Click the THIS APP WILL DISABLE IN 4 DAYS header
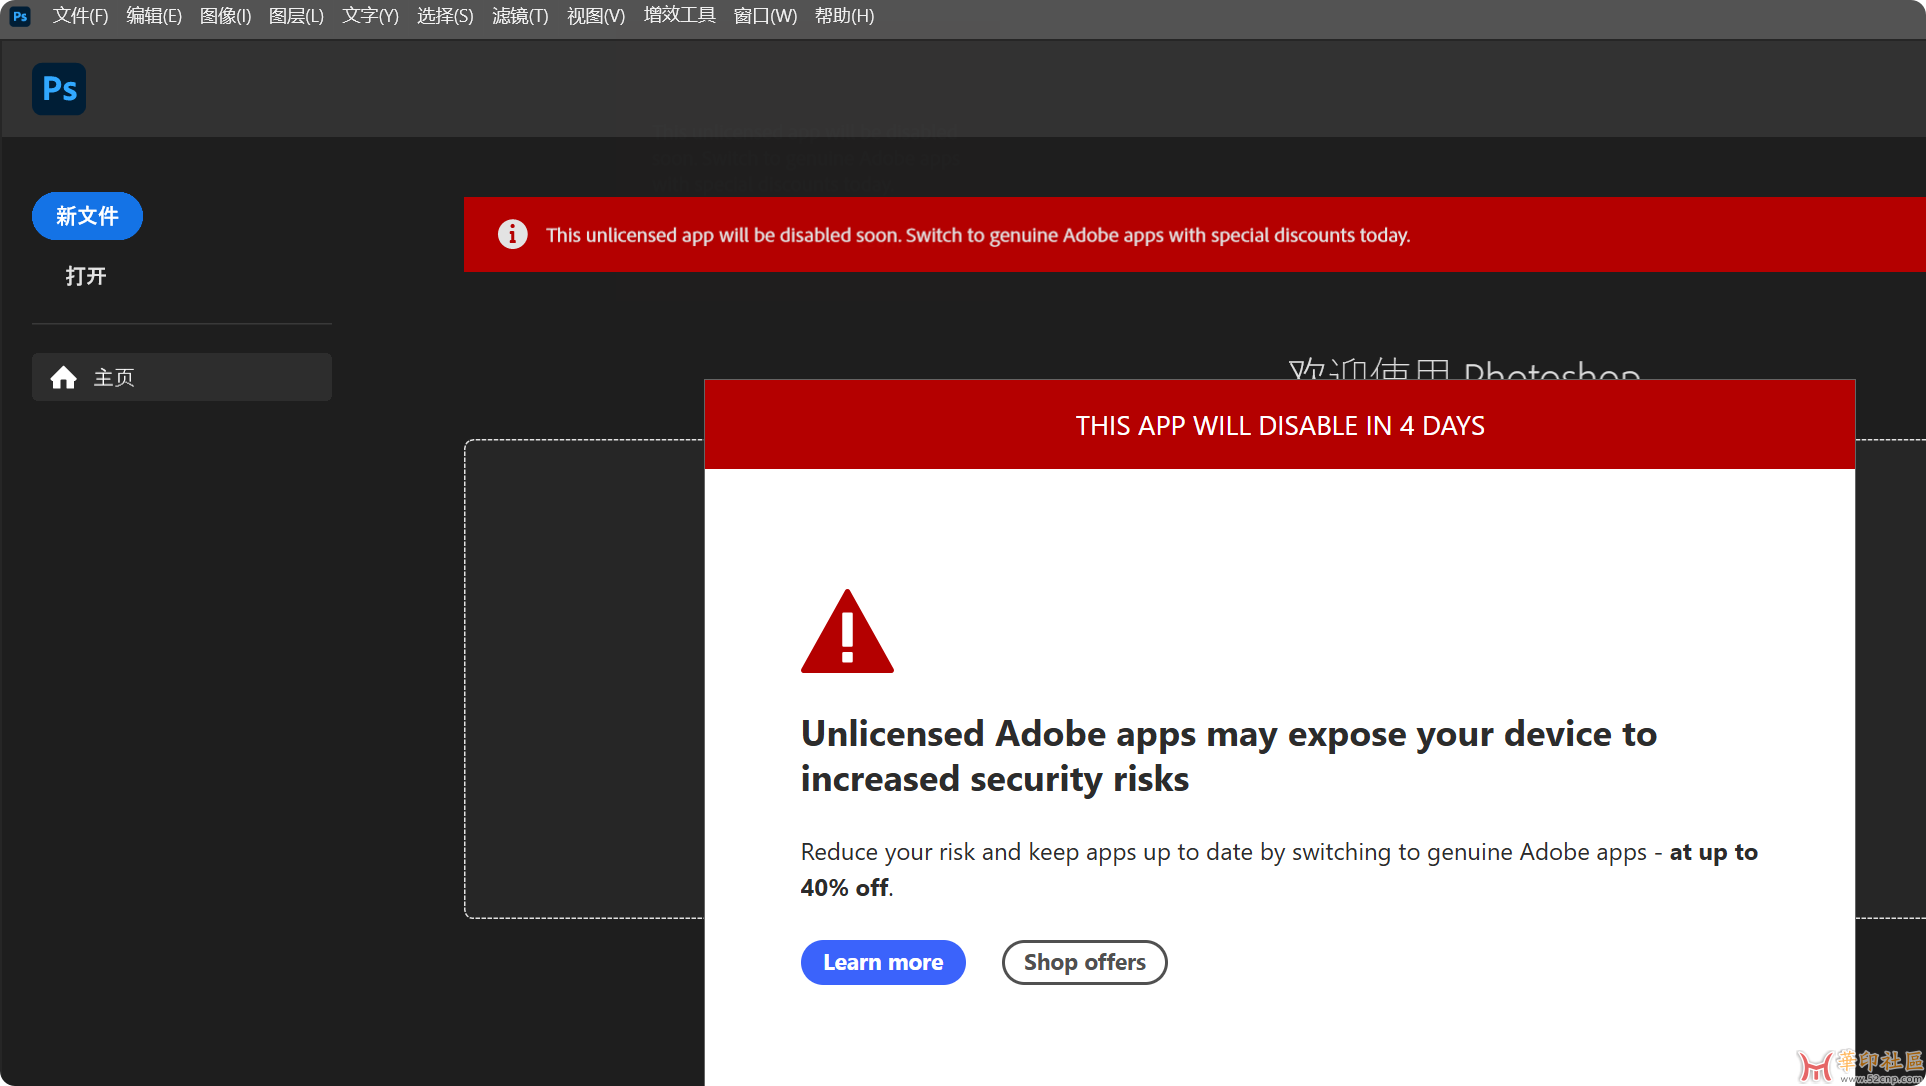 pyautogui.click(x=1280, y=425)
